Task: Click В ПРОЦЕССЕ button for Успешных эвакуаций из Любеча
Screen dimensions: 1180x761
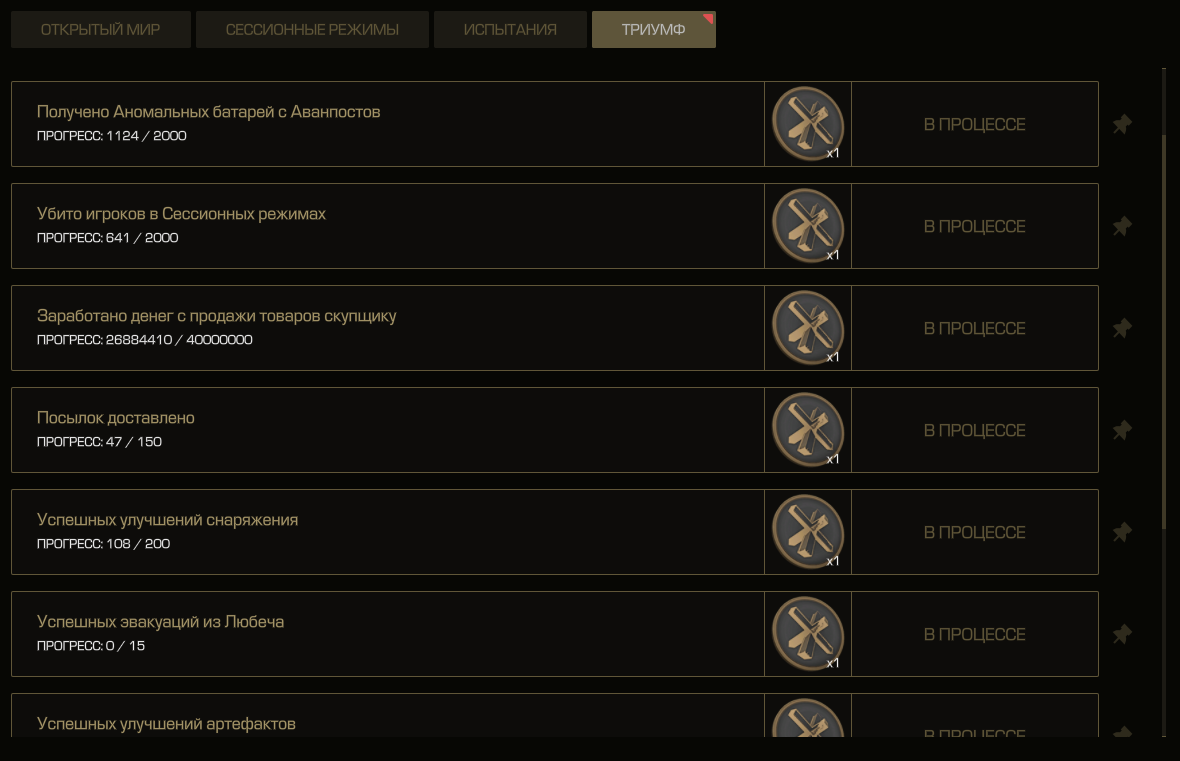Action: pos(975,634)
